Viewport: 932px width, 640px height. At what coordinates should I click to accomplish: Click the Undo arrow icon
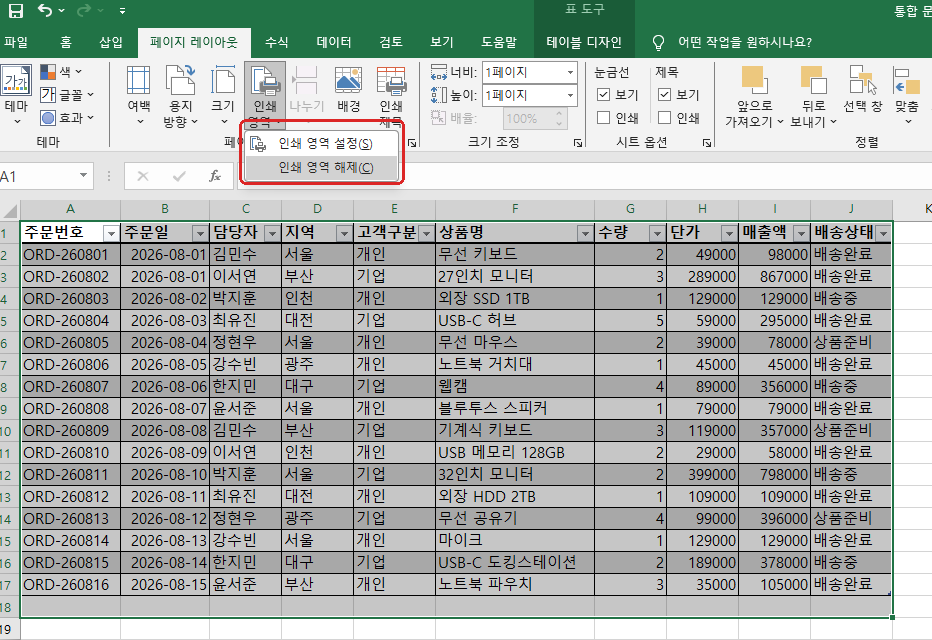pos(45,10)
